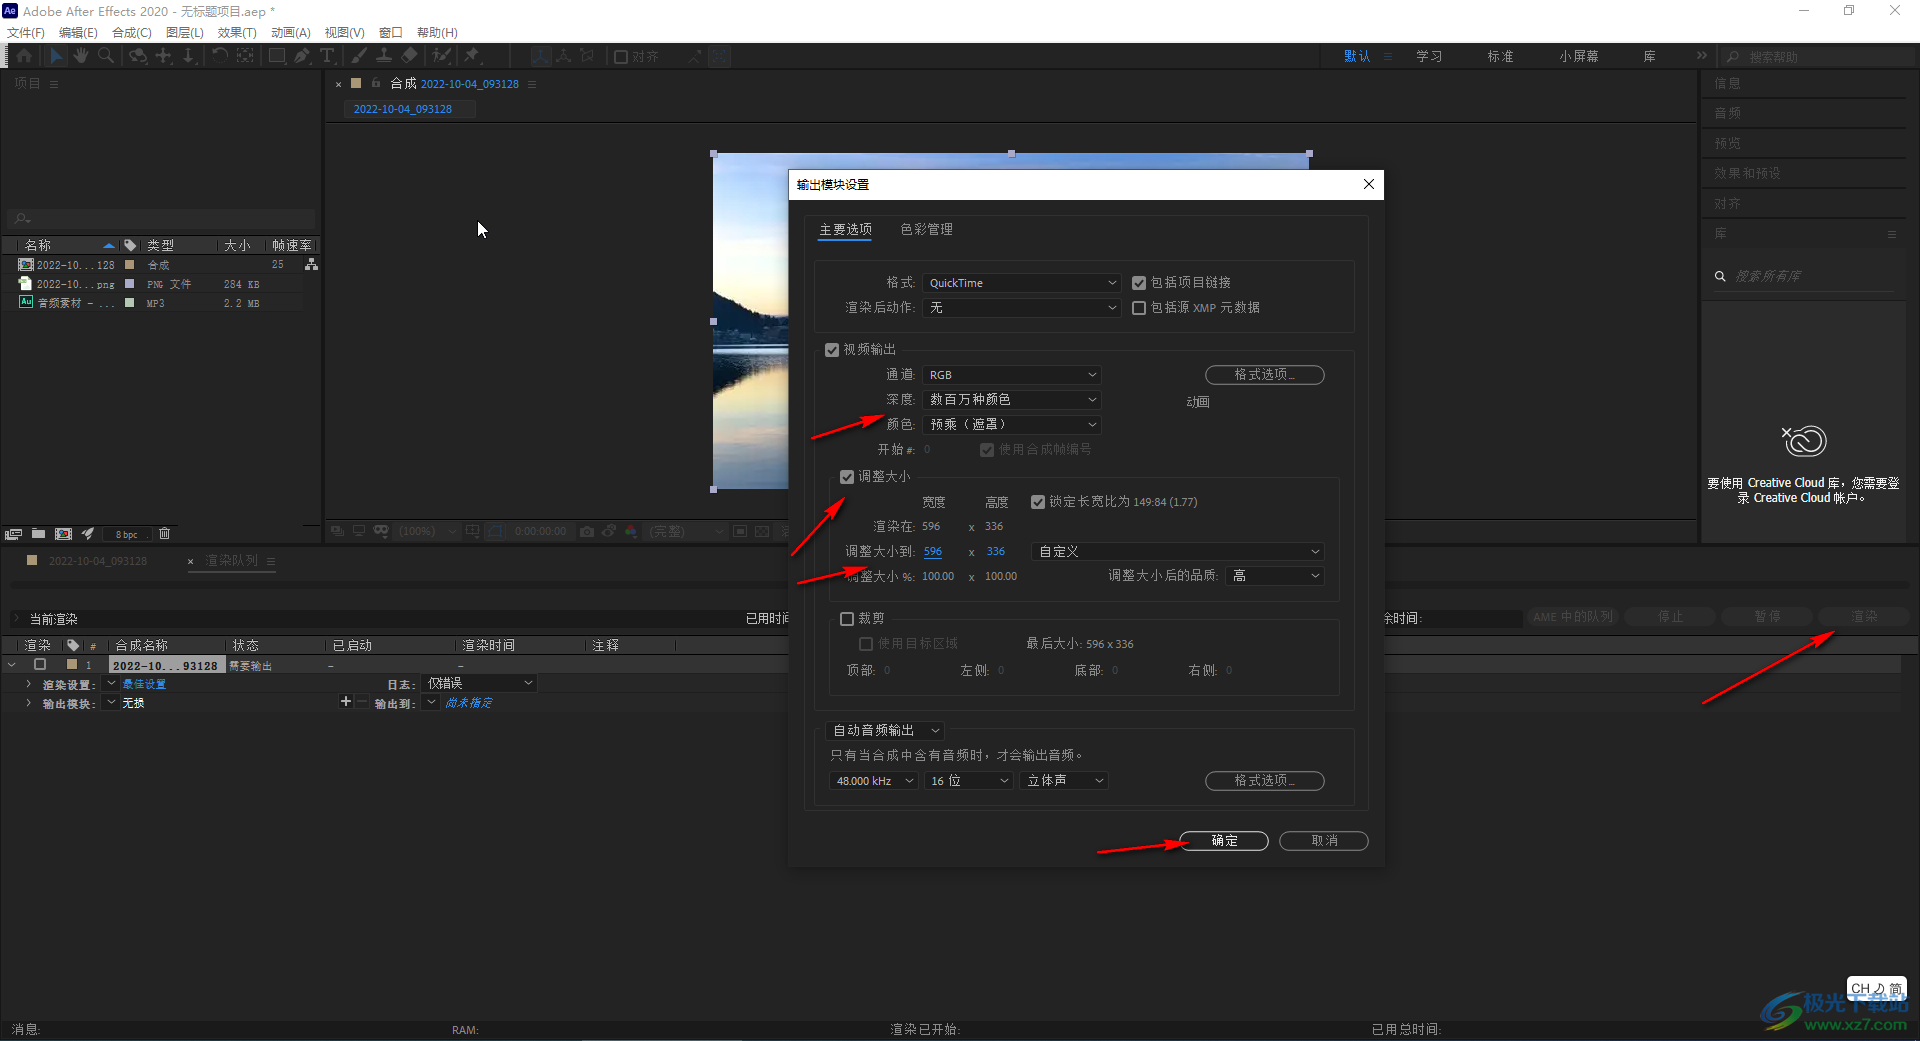This screenshot has height=1041, width=1920.
Task: Click the 尚未指定 output destination link
Action: tap(468, 703)
